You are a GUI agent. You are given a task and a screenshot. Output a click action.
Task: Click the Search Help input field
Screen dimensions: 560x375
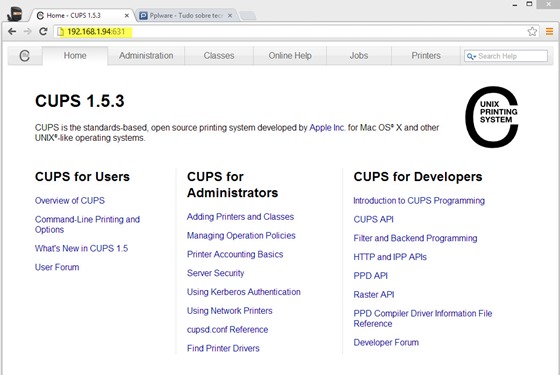(x=506, y=56)
